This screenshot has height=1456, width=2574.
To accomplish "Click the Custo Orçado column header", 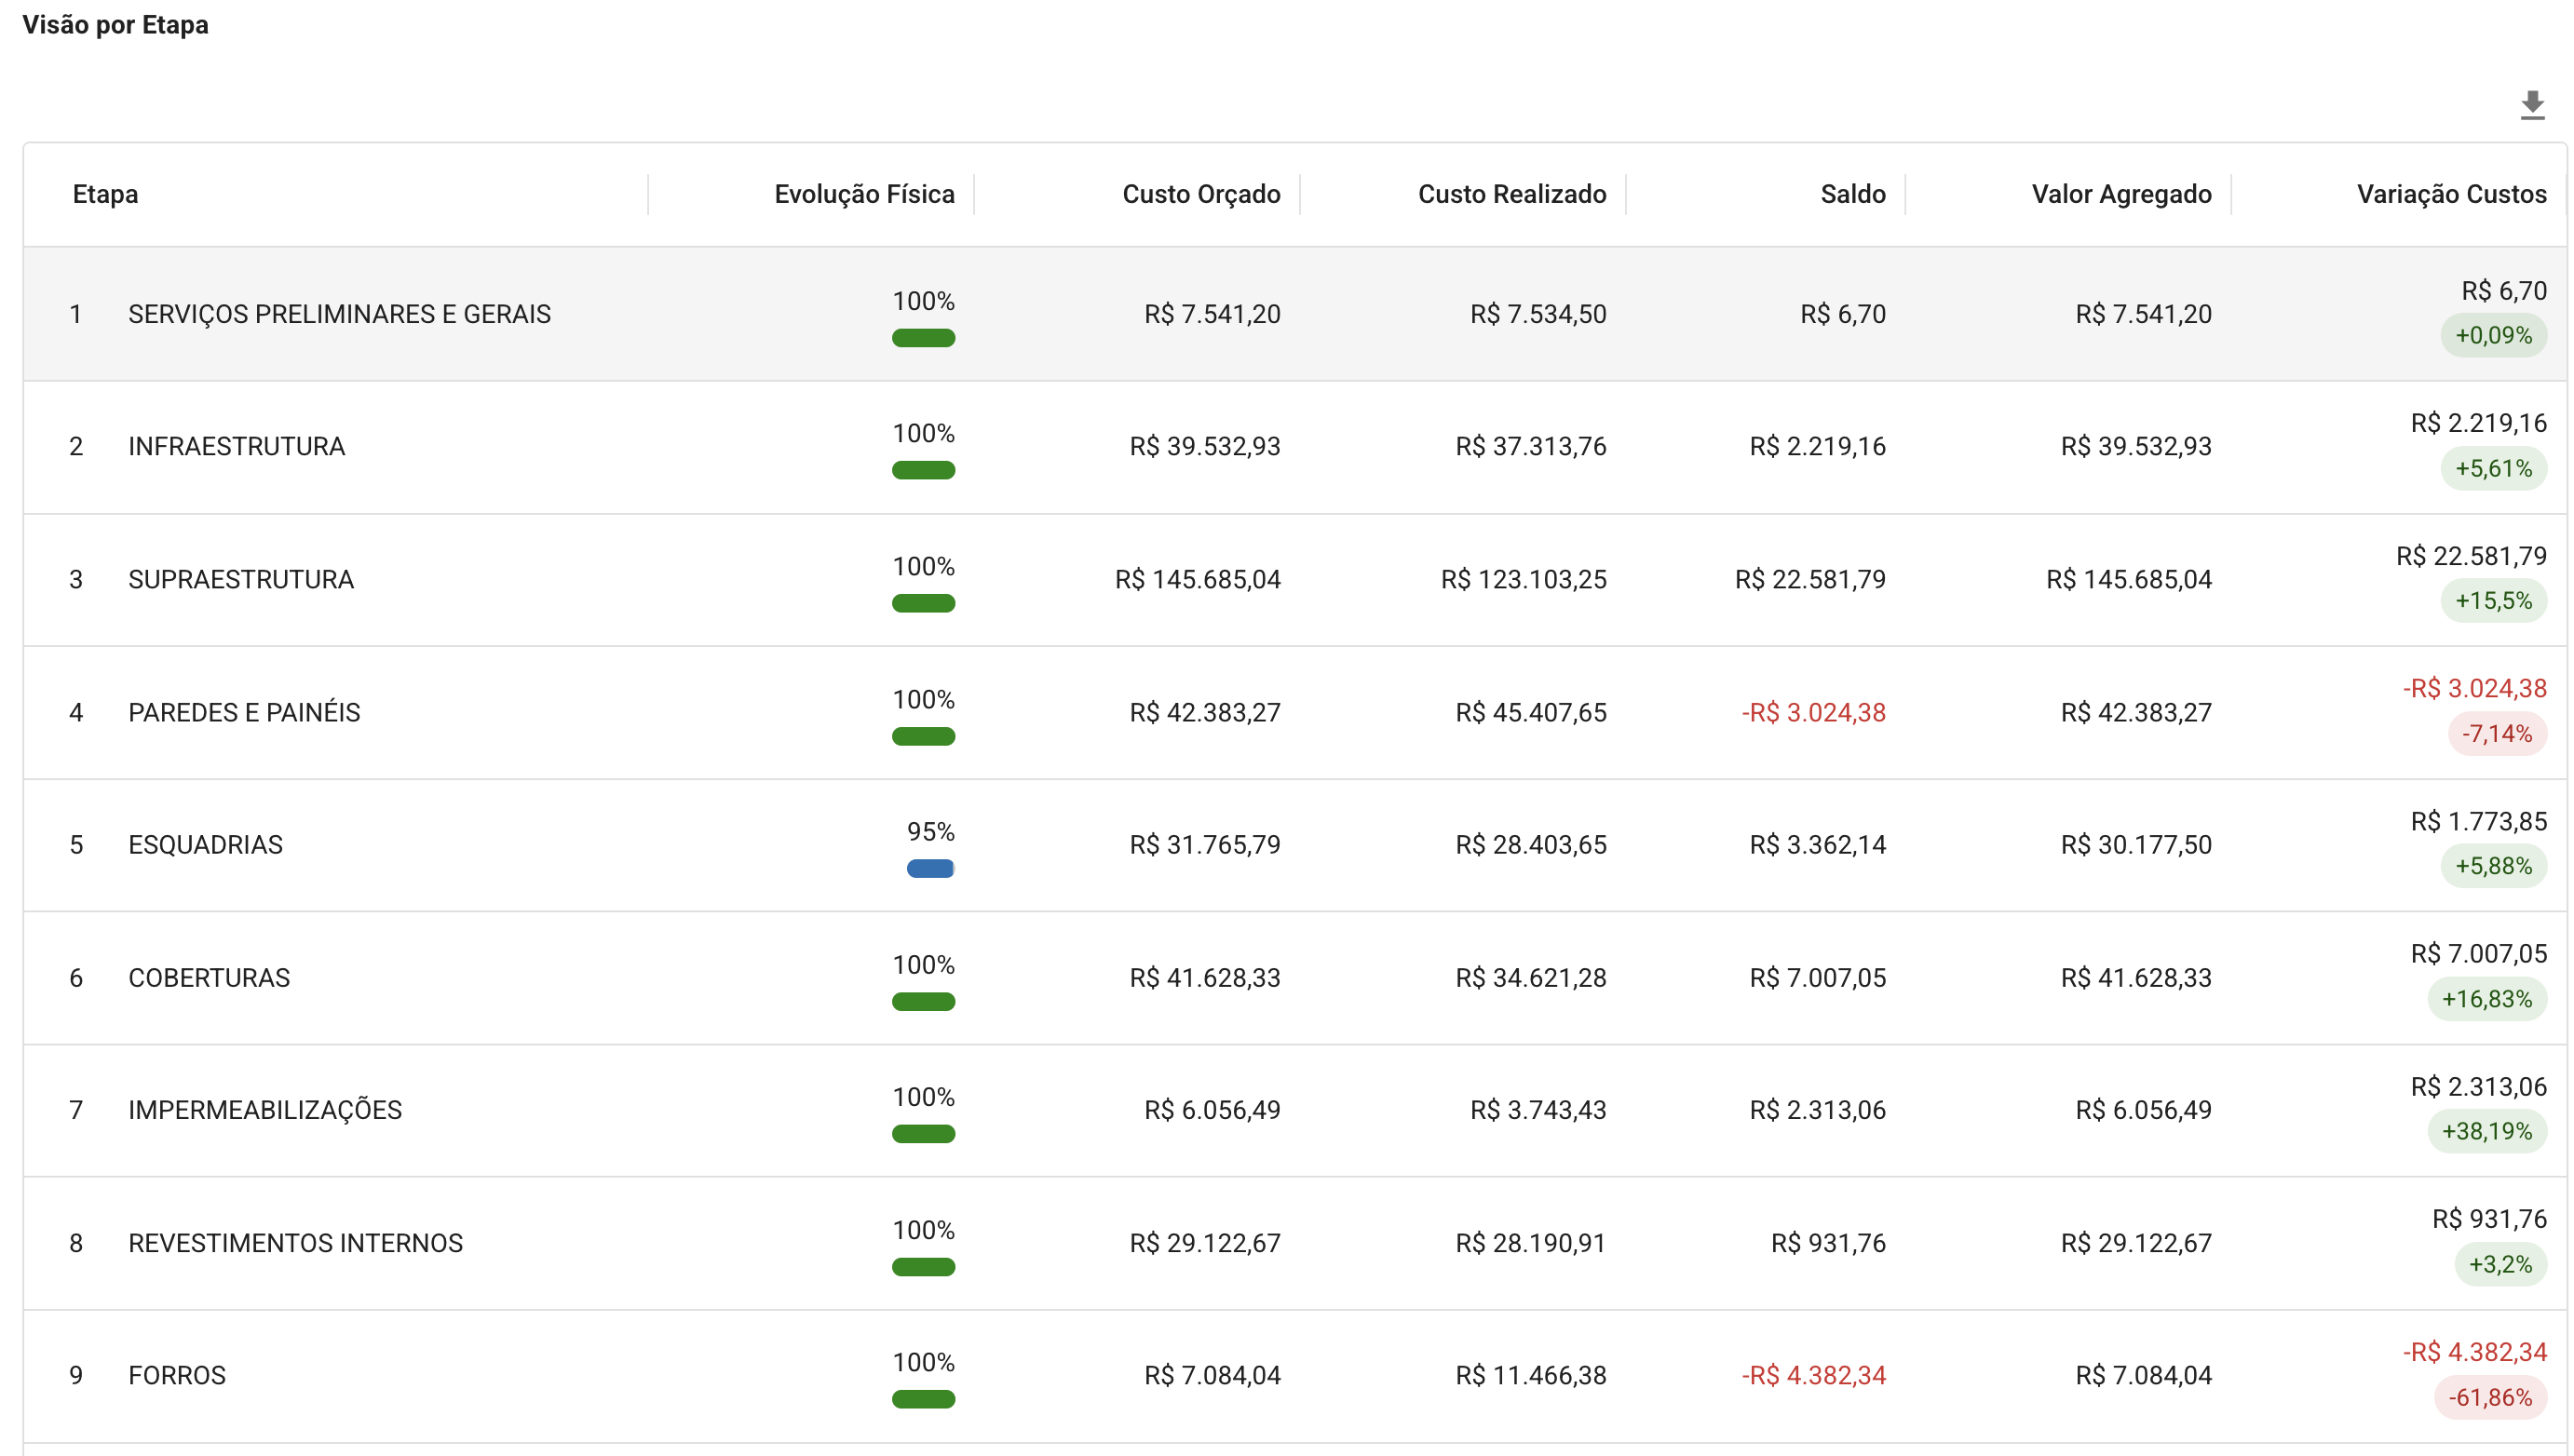I will point(1201,194).
